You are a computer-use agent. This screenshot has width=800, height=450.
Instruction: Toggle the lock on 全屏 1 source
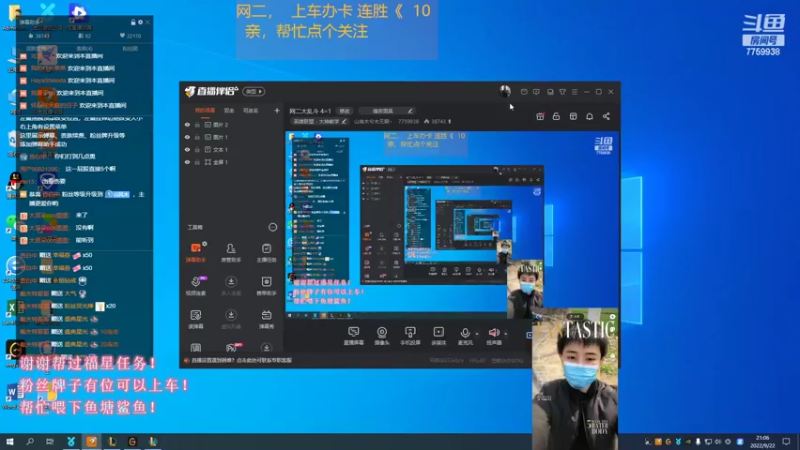(x=197, y=162)
